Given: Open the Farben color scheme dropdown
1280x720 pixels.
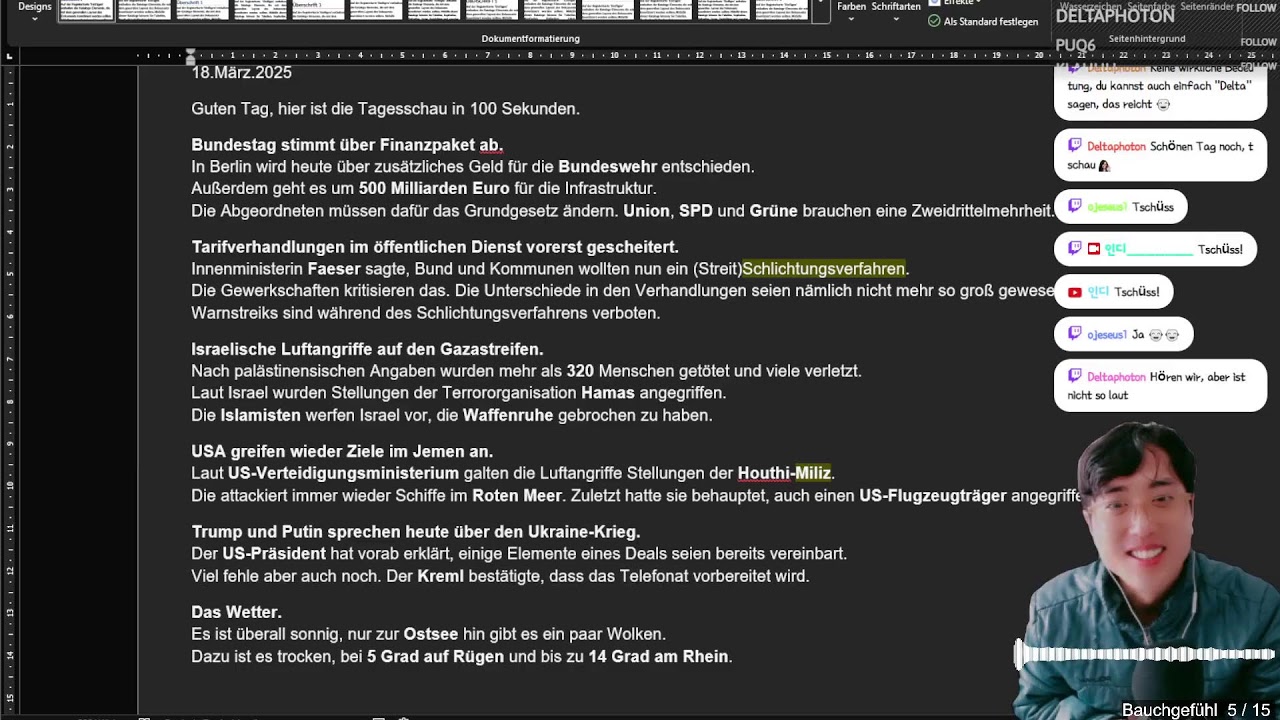Looking at the screenshot, I should 851,10.
